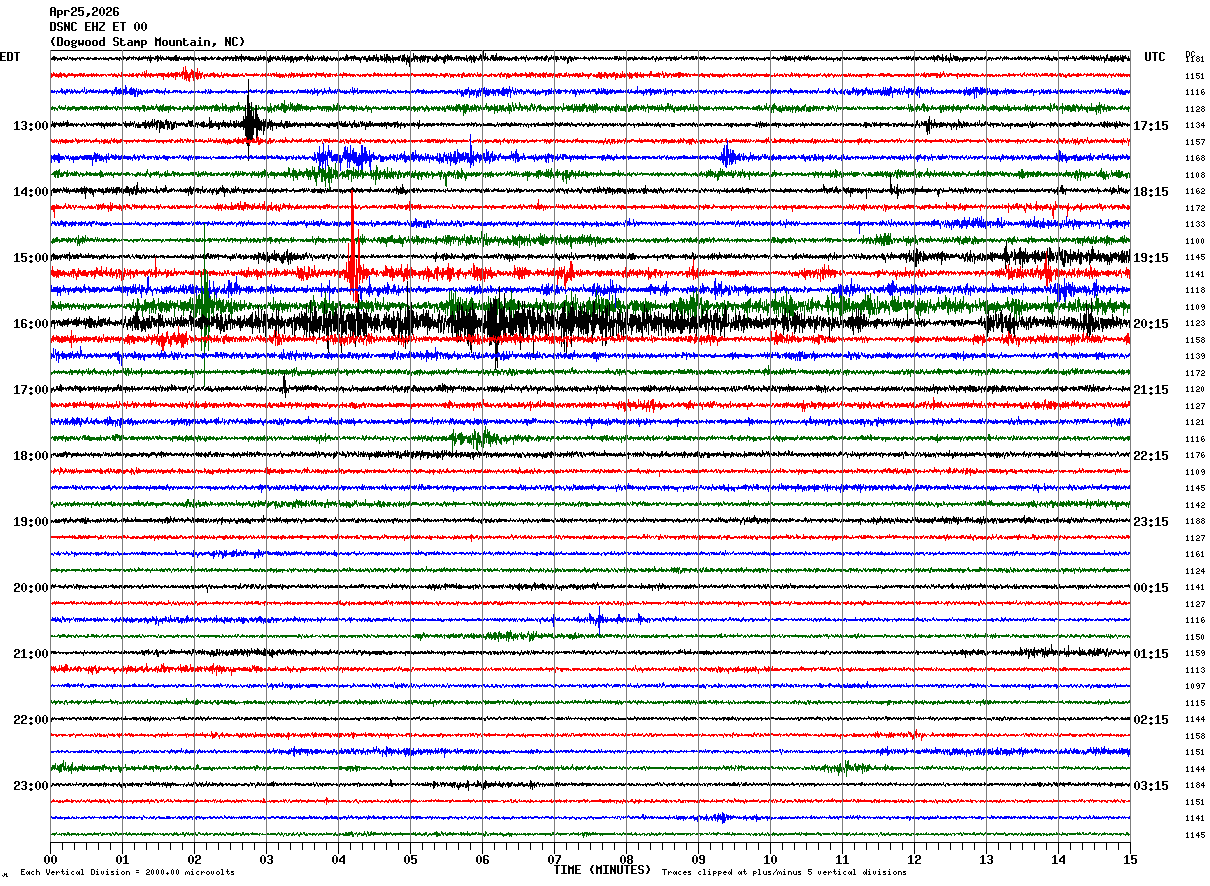Click the 18:15 UTC time label
The height and width of the screenshot is (886, 1210).
(x=1151, y=192)
